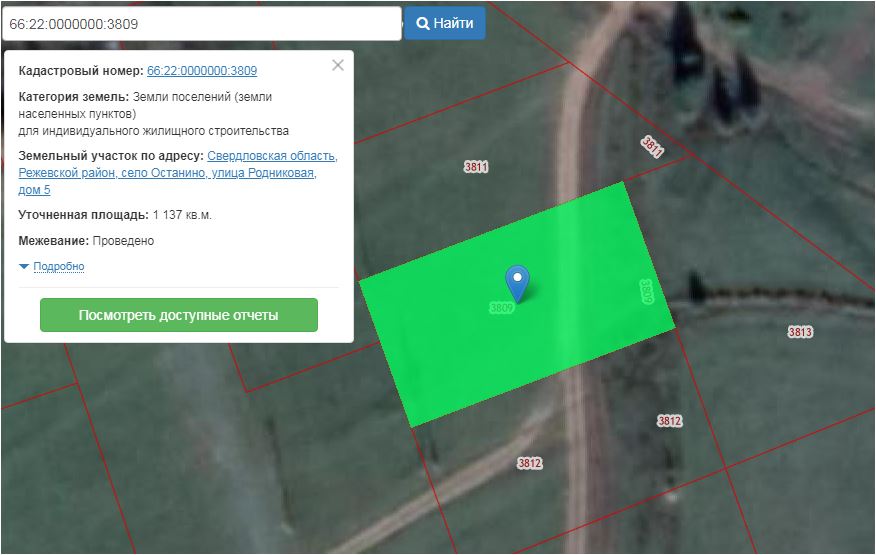This screenshot has width=876, height=555.
Task: Click the 3812 label right of the road
Action: [669, 421]
